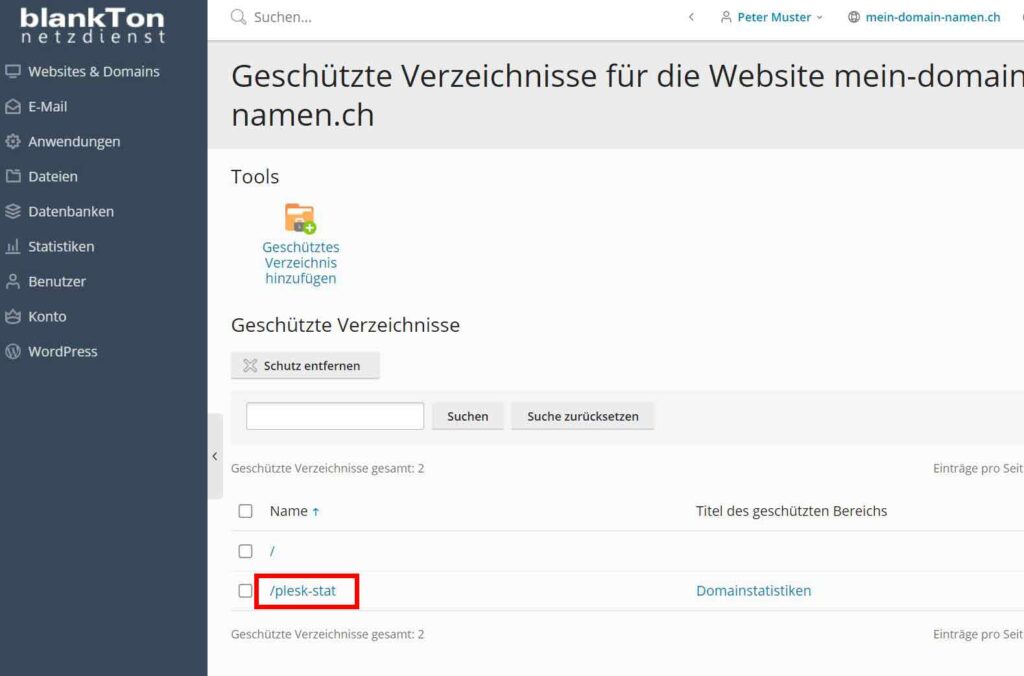1024x676 pixels.
Task: Click the WordPress logo icon in sidebar
Action: click(13, 352)
